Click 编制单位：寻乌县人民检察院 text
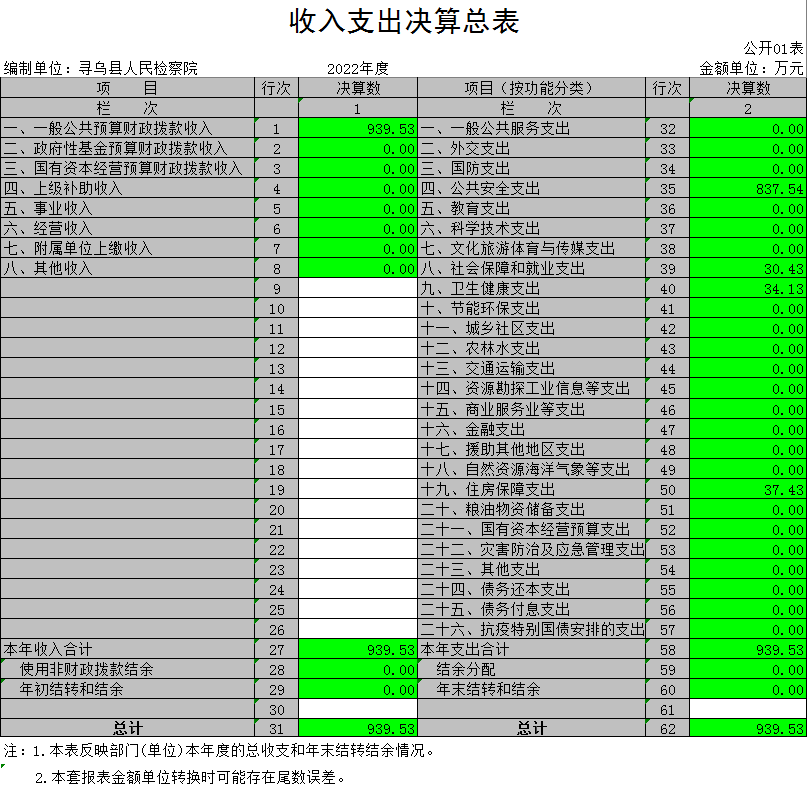807x790 pixels. coord(101,68)
